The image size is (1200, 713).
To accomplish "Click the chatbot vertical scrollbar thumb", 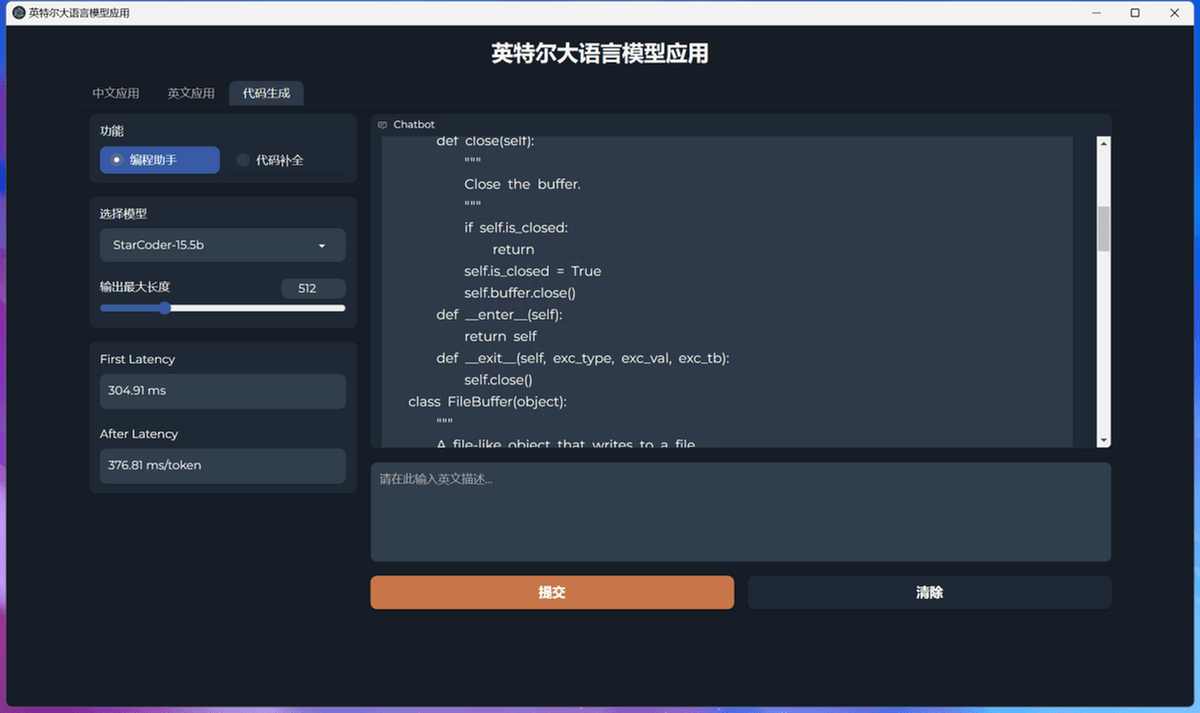I will click(x=1104, y=229).
